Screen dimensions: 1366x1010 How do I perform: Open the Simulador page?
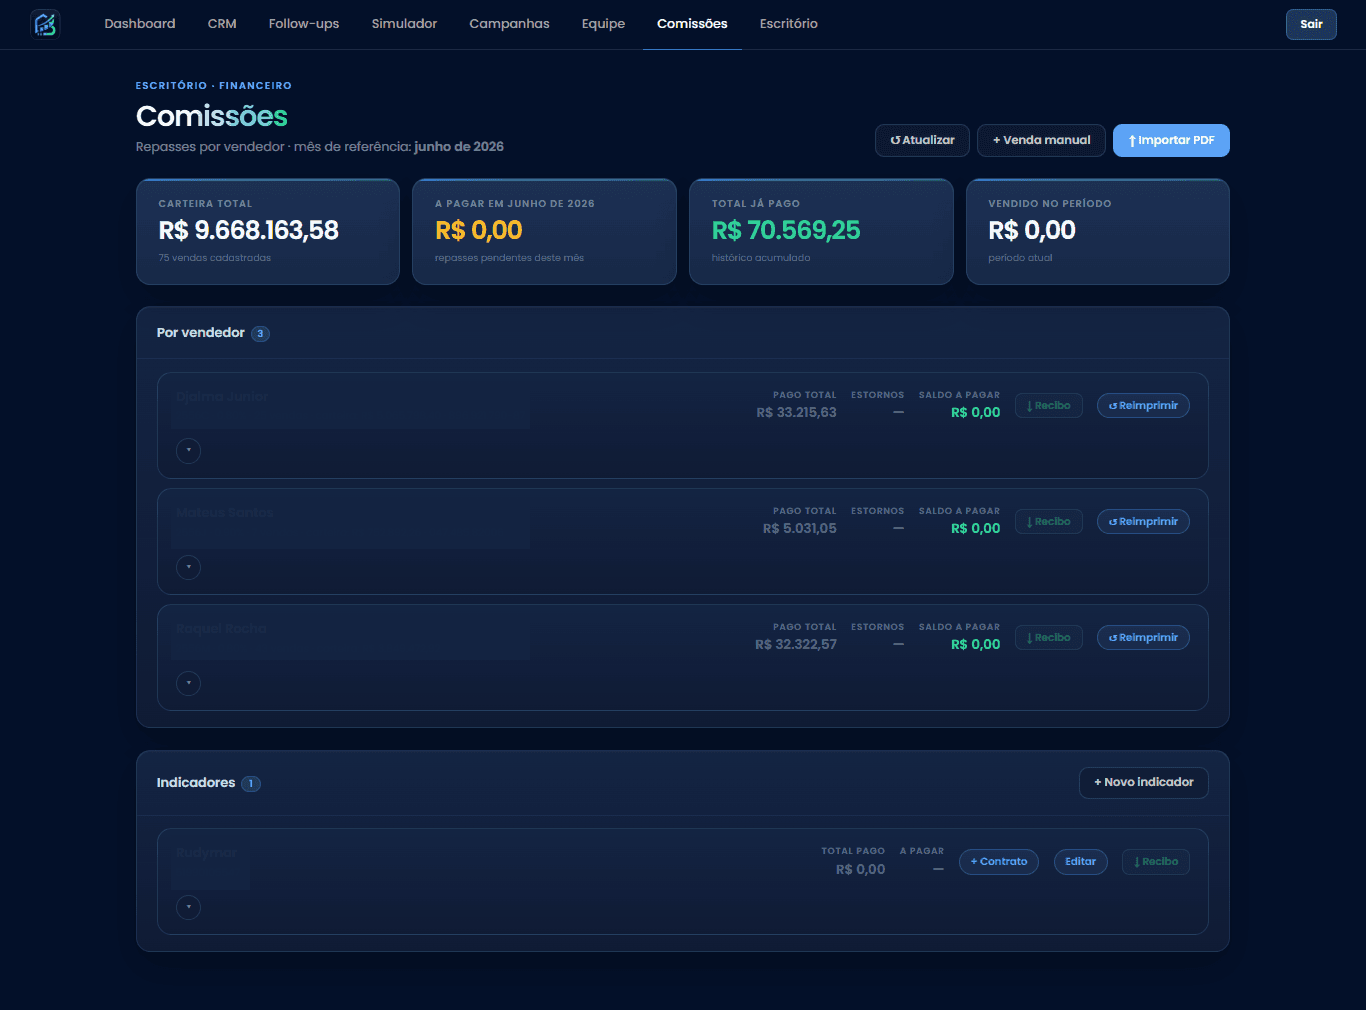[x=404, y=24]
